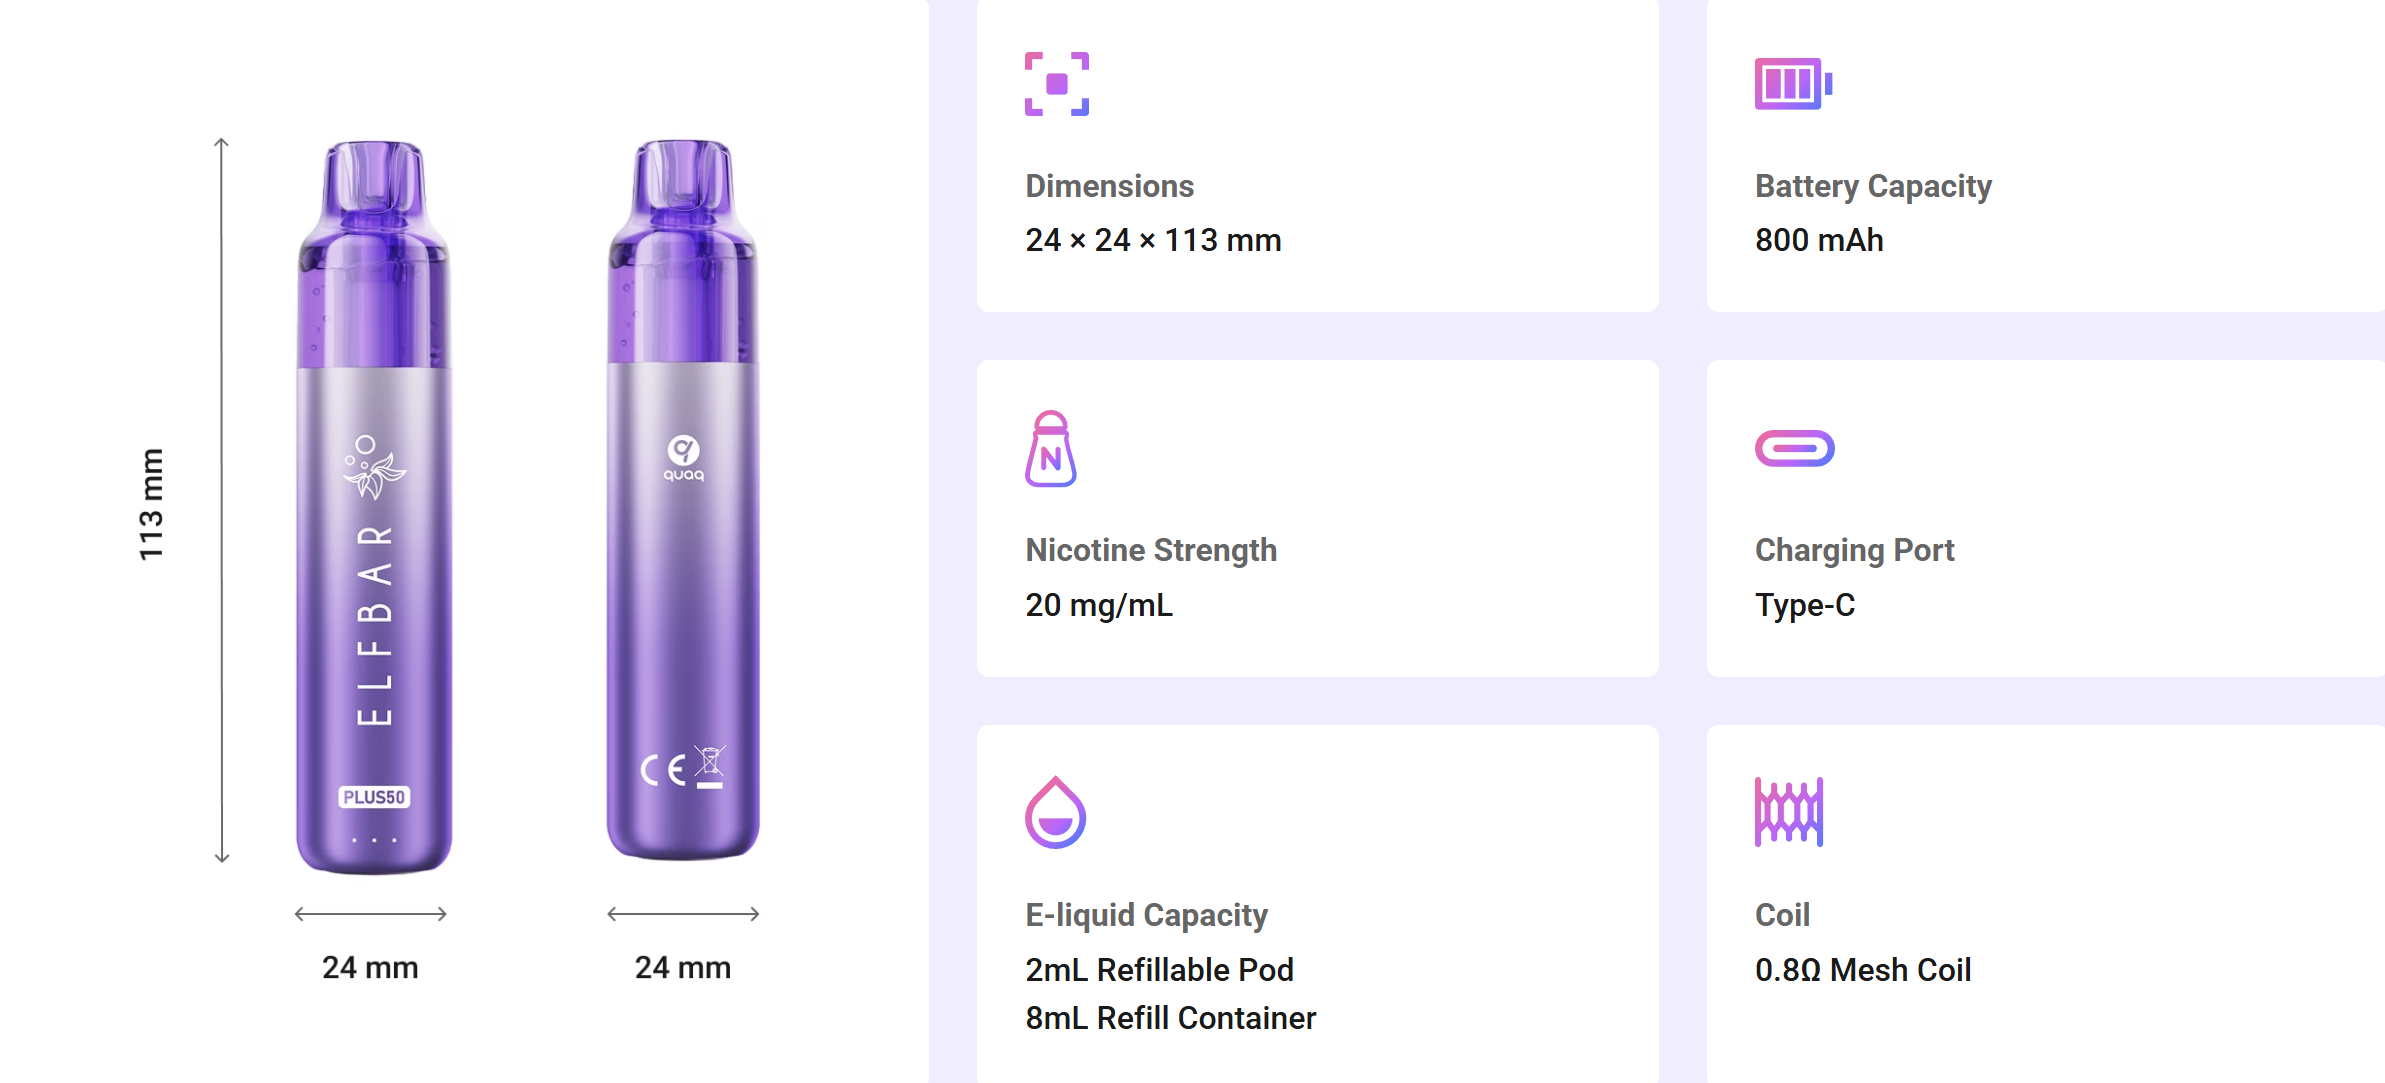Viewport: 2385px width, 1083px height.
Task: Click the front view ELFBAR device image
Action: coord(374,600)
